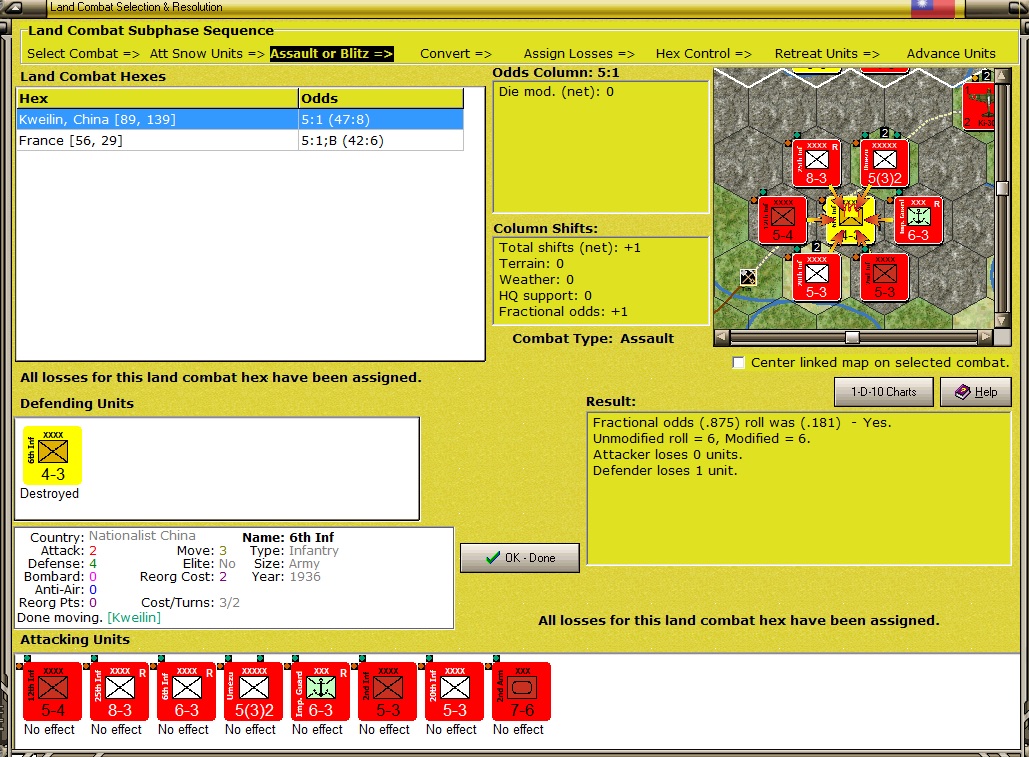Click the 5(3)2 HQ counter on map

click(x=885, y=163)
